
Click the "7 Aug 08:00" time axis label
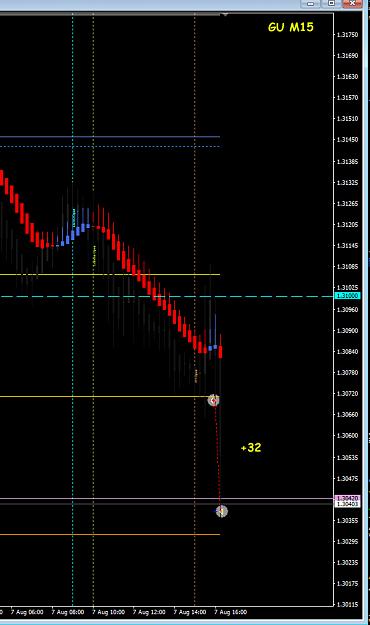click(67, 612)
